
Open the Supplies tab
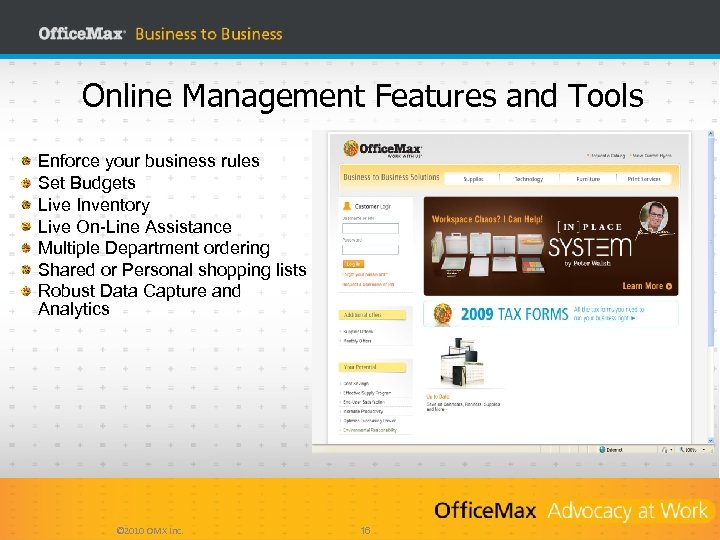pos(473,179)
